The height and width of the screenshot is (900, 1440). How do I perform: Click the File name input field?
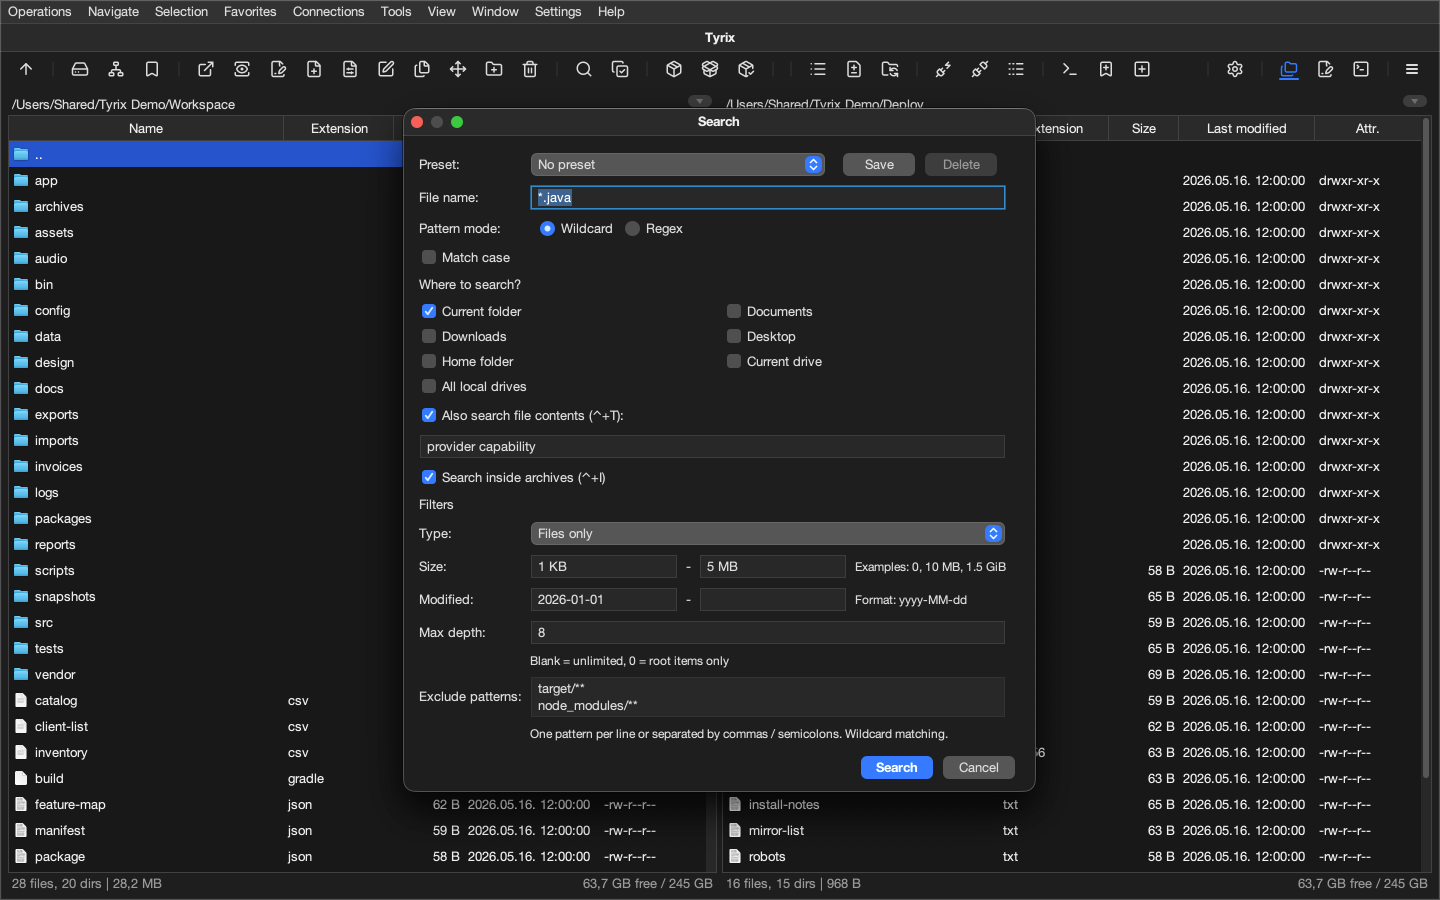[x=767, y=198]
